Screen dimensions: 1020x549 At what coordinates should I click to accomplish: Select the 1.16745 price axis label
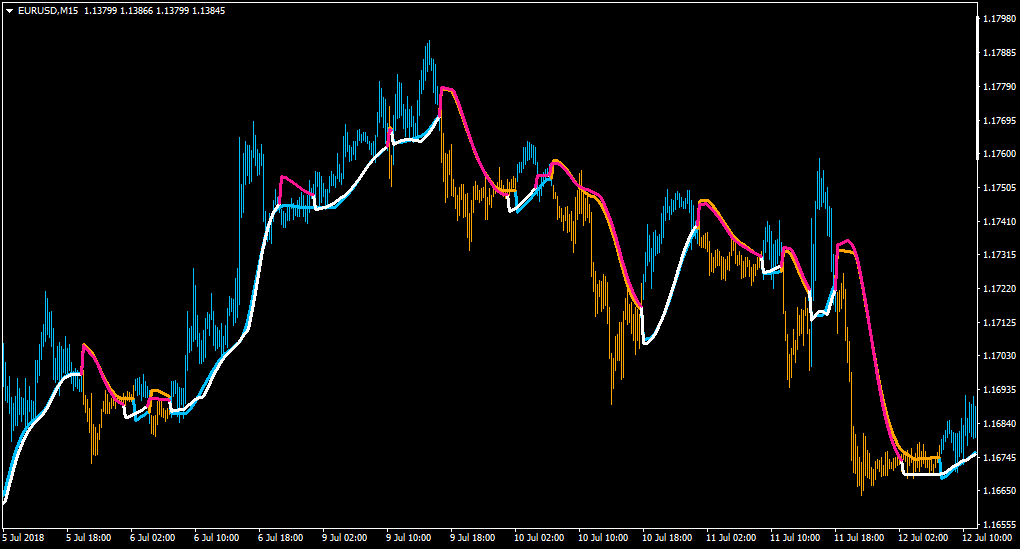(1000, 457)
